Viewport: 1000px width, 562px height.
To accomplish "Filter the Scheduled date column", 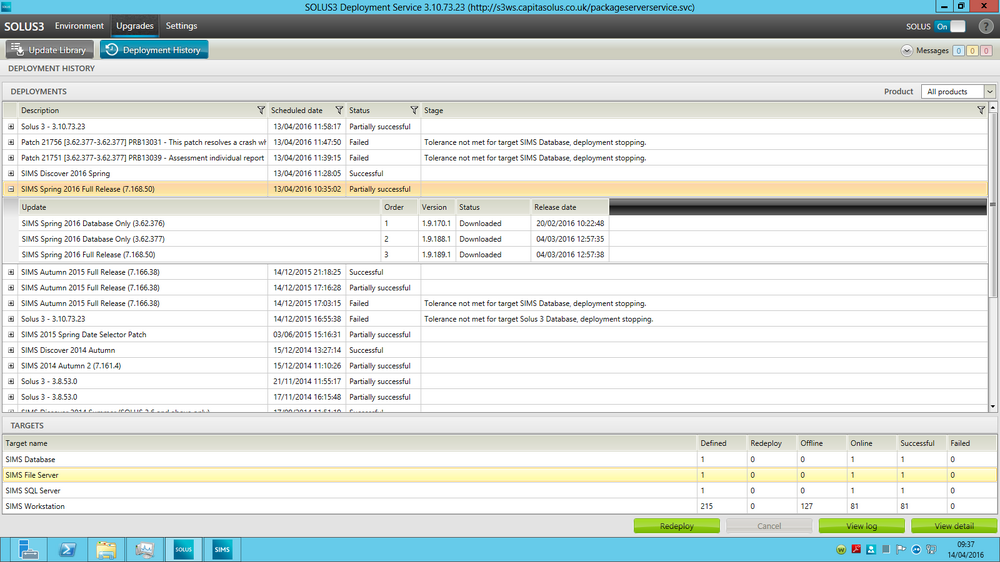I will (339, 110).
